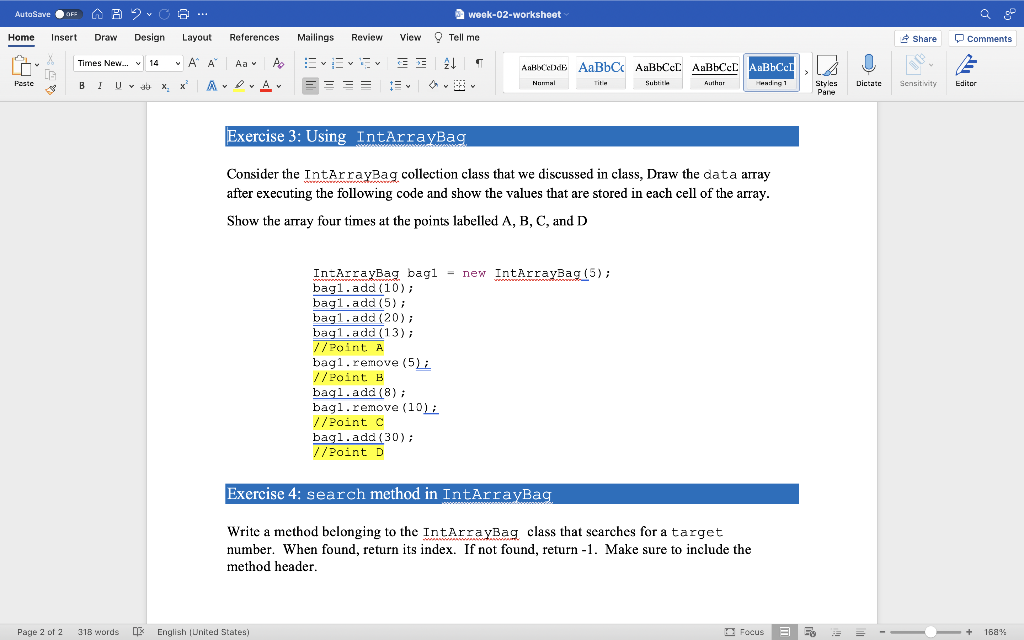
Task: Select the Bold formatting icon
Action: click(82, 86)
